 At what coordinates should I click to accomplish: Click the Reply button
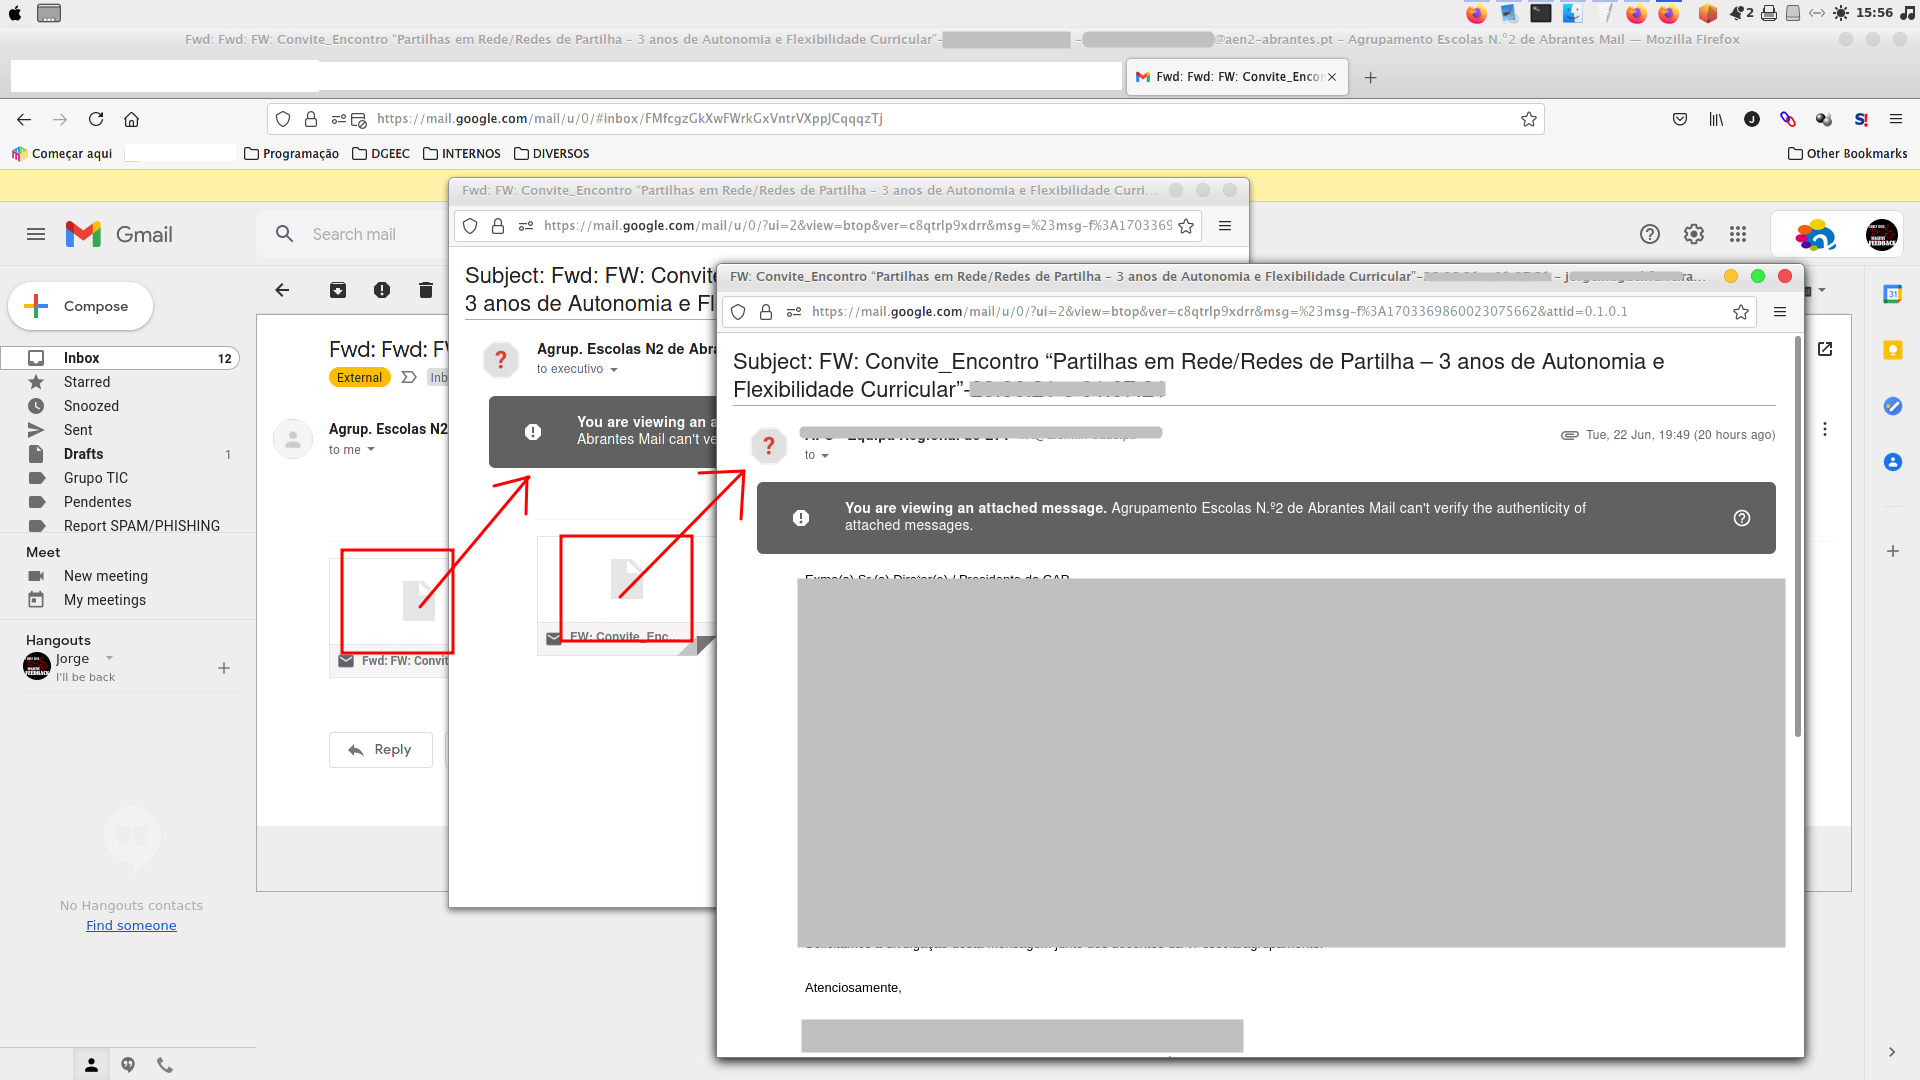380,750
